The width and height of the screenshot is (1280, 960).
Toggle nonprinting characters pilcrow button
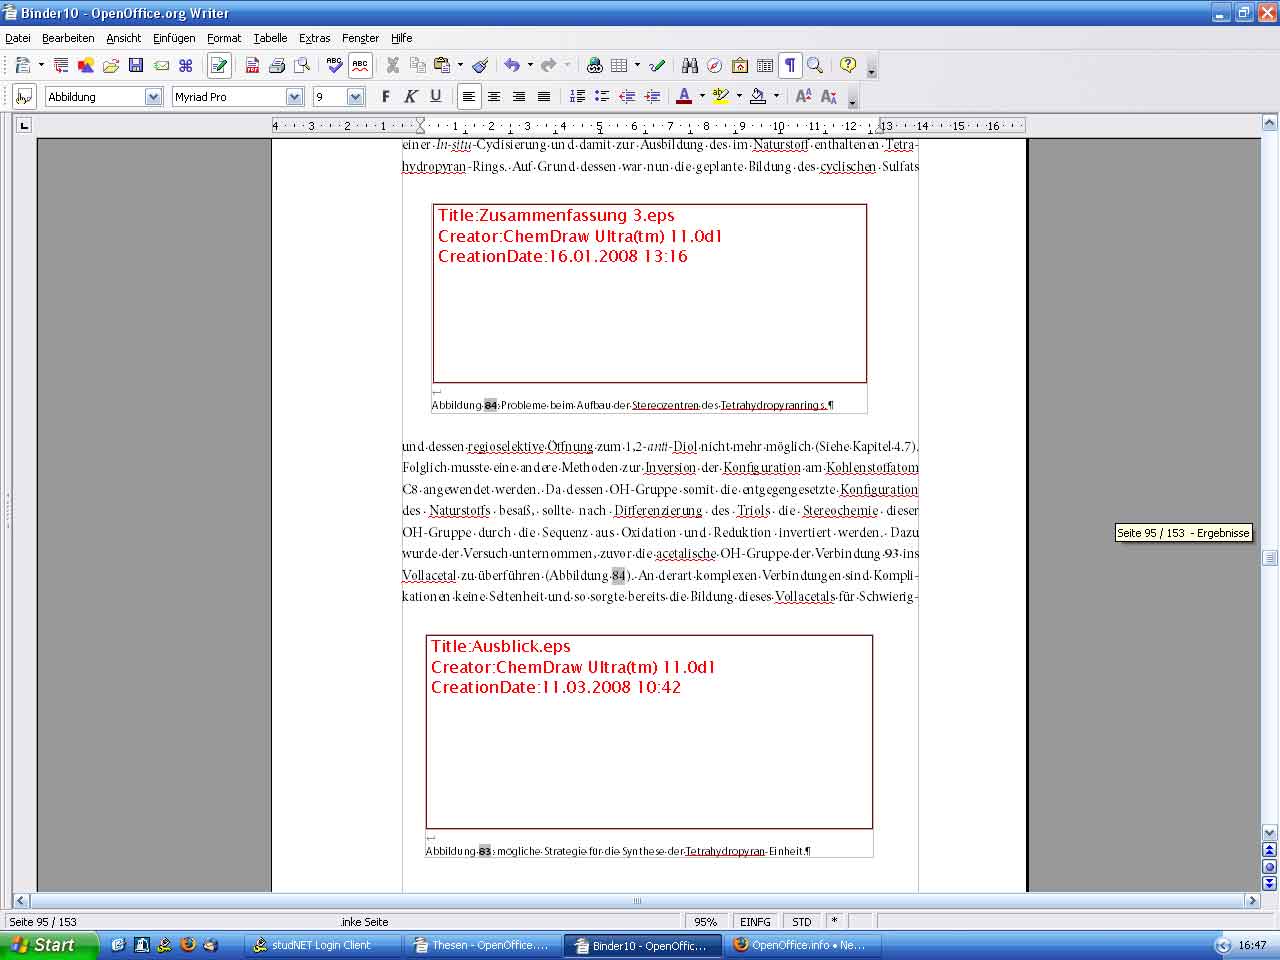click(790, 65)
